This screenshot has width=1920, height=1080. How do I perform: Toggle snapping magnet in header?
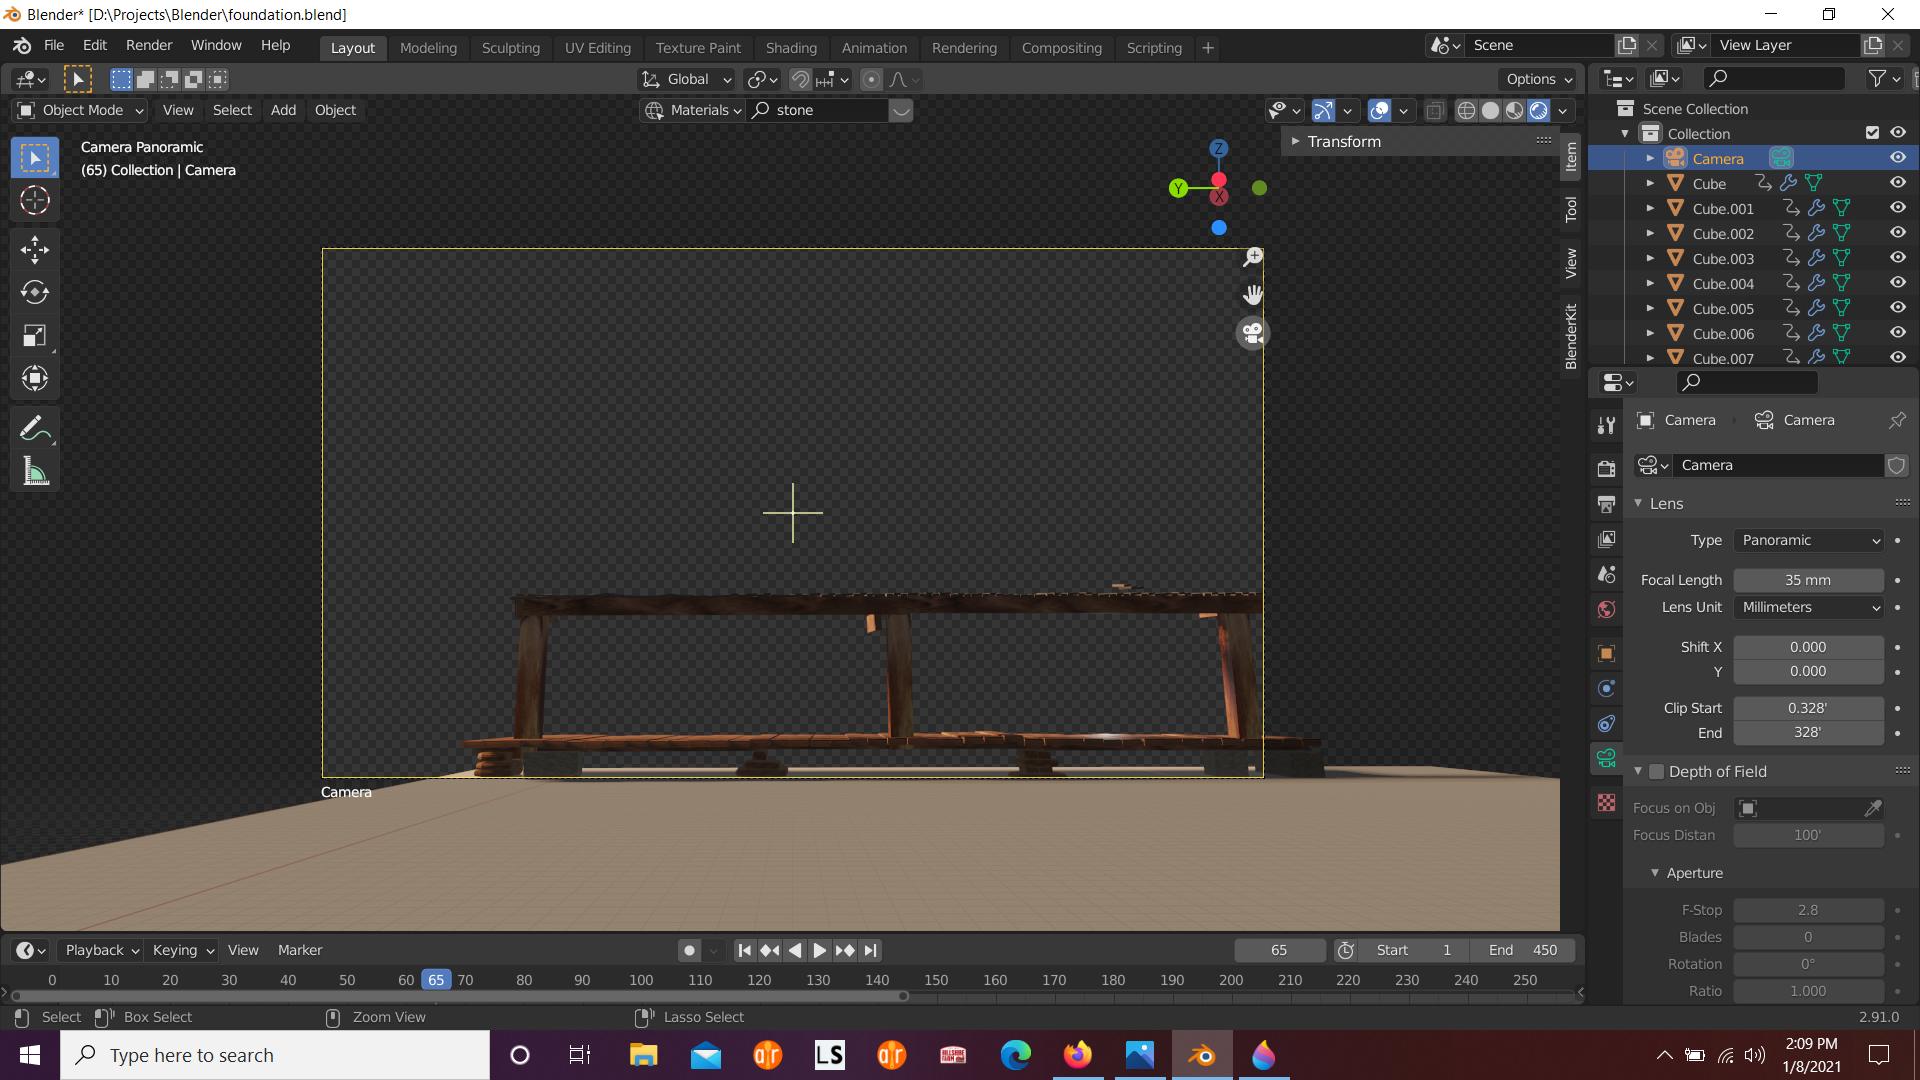tap(800, 79)
